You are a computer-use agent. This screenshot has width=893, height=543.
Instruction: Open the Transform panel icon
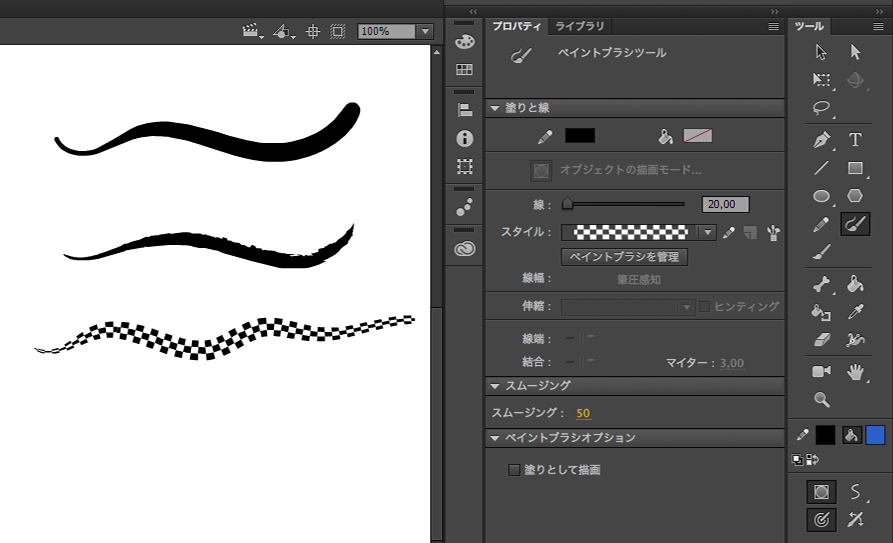[465, 166]
